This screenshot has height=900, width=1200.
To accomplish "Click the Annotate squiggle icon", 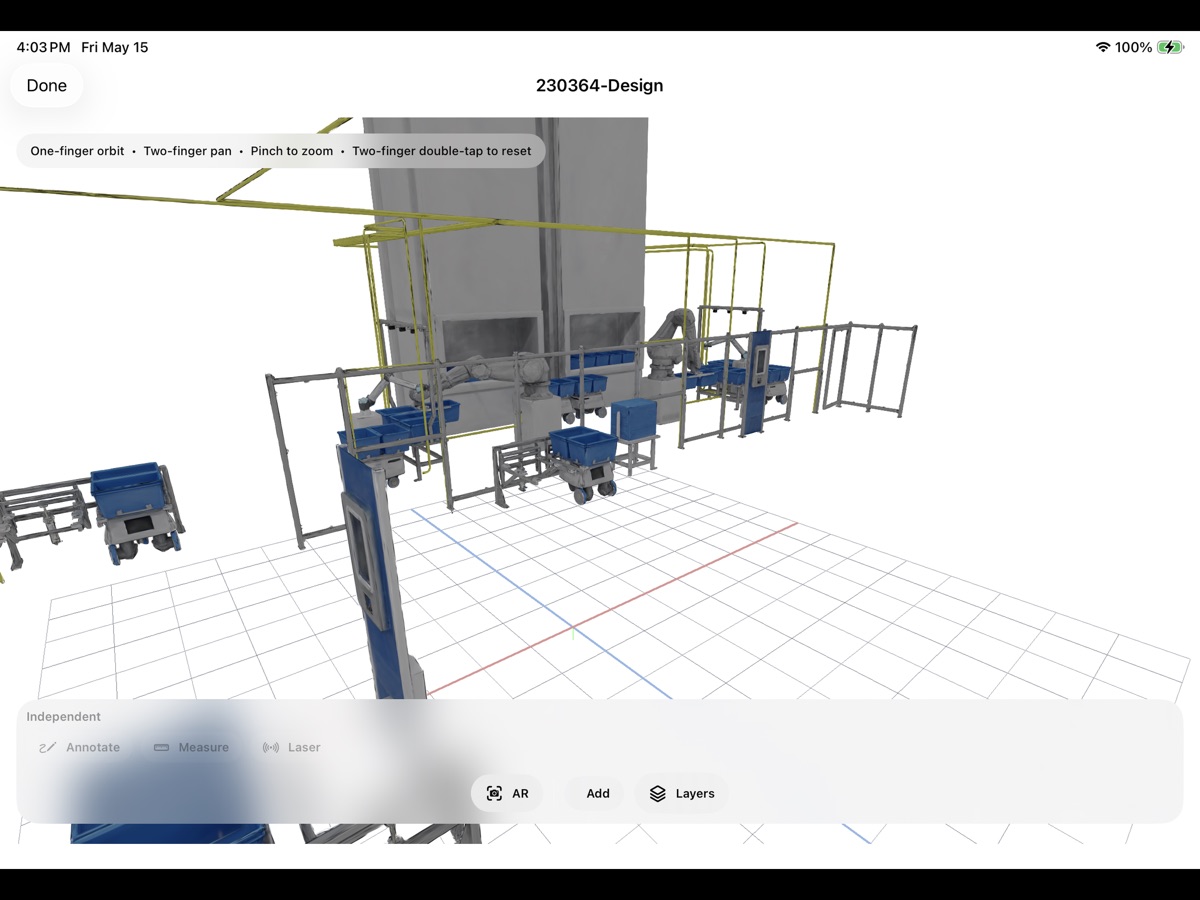I will [x=47, y=747].
